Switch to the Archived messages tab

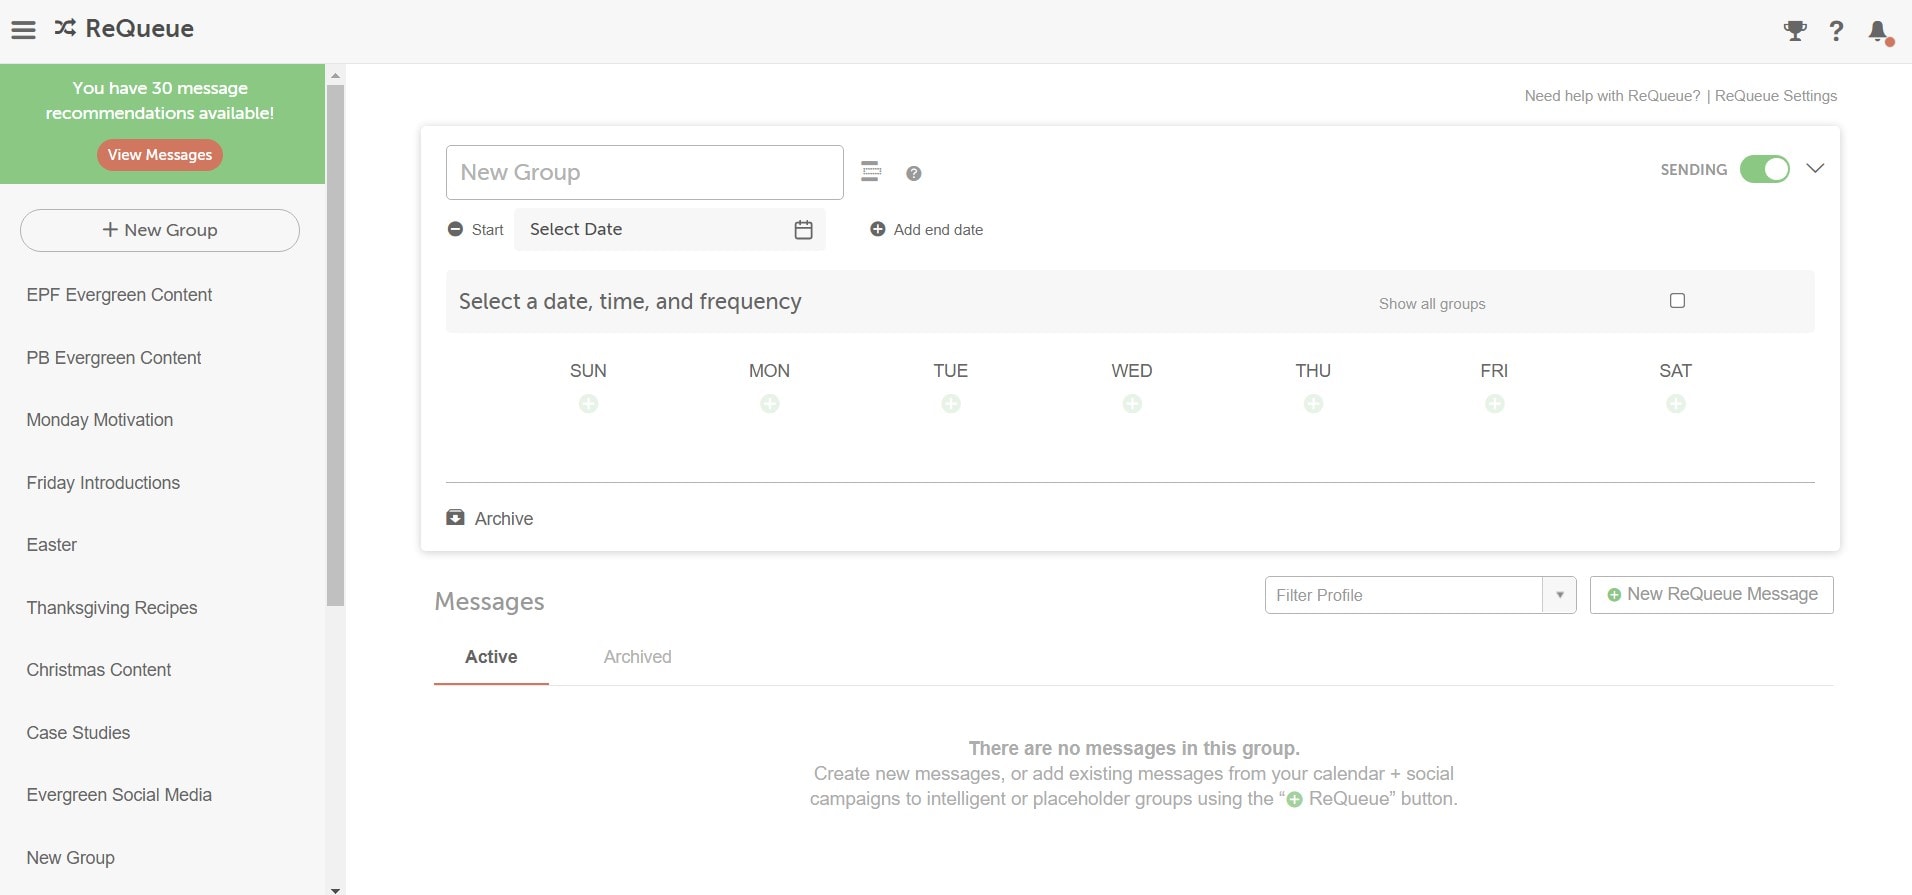pyautogui.click(x=637, y=657)
